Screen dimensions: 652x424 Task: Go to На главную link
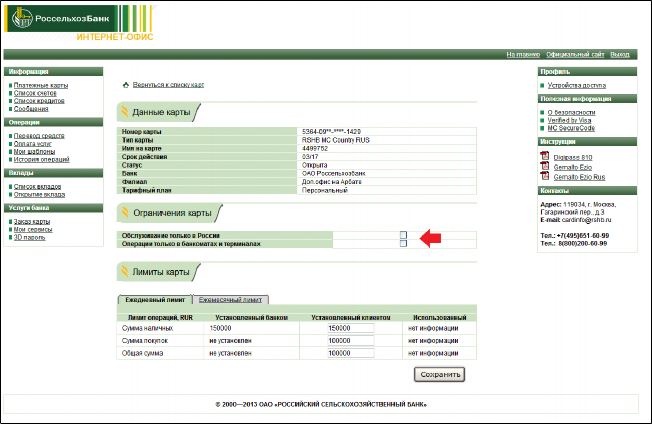click(523, 54)
